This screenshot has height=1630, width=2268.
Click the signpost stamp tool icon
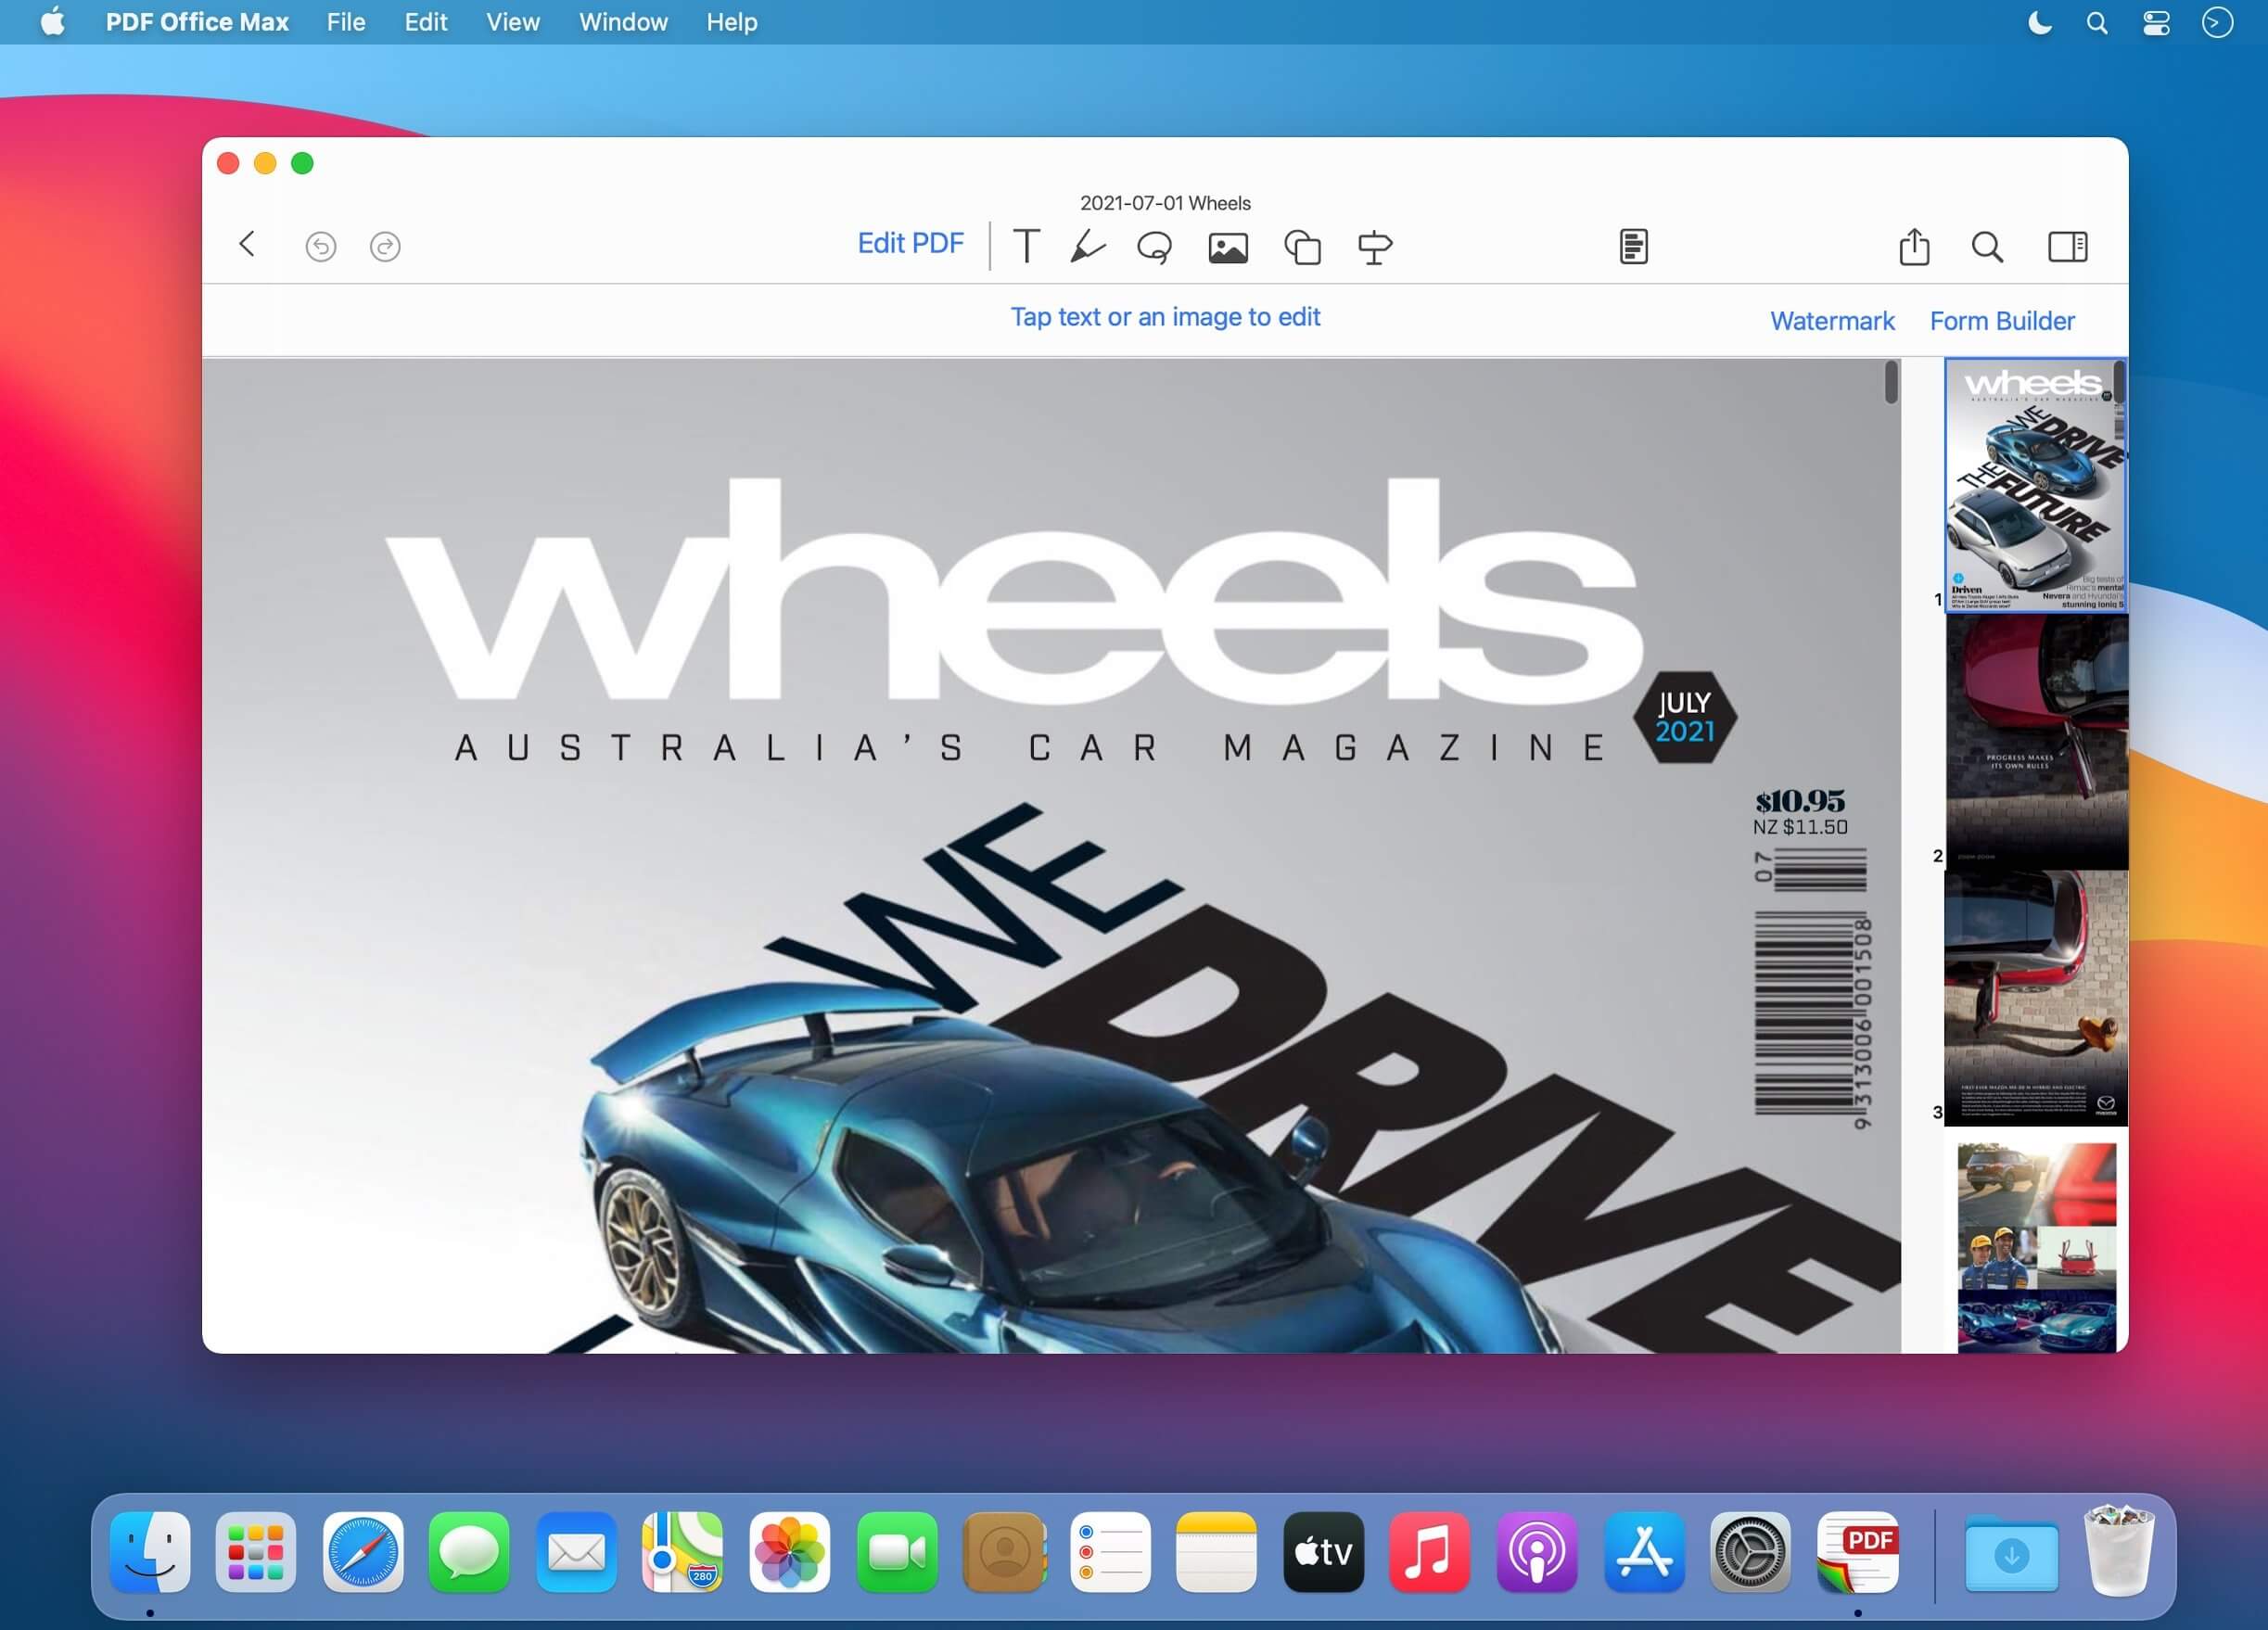pos(1374,247)
